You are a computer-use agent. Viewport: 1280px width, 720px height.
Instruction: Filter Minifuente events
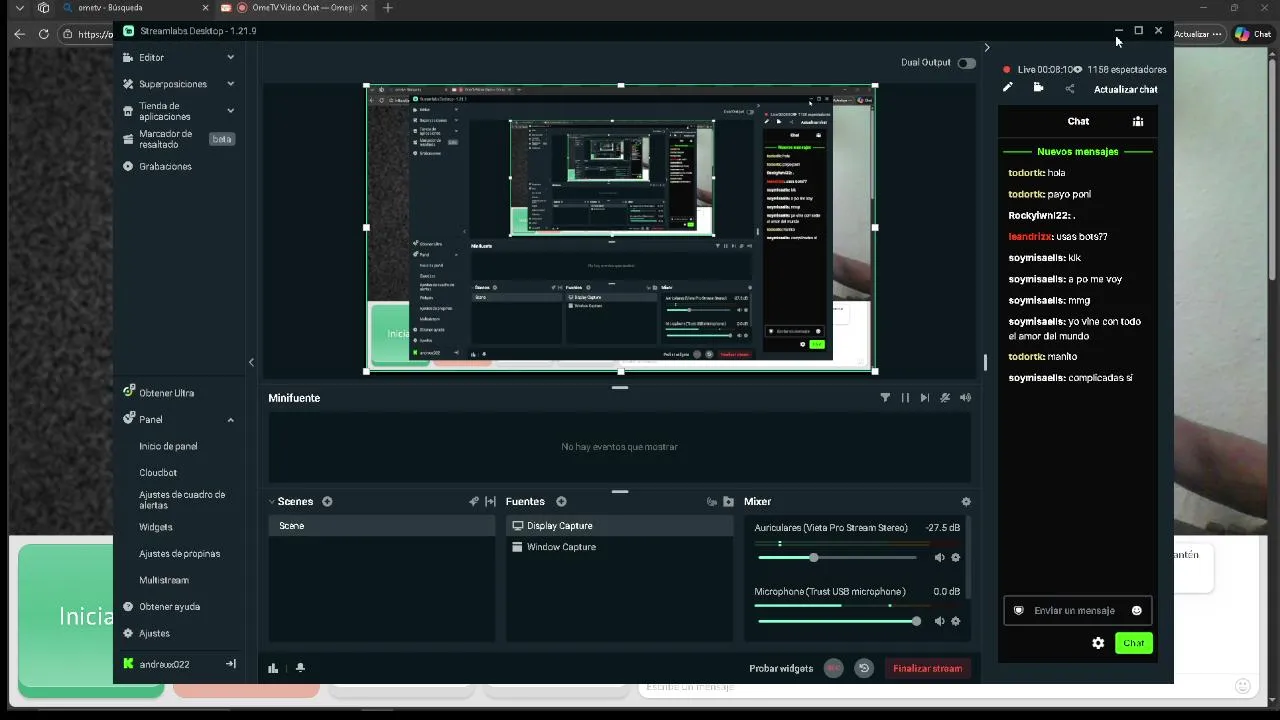(885, 398)
